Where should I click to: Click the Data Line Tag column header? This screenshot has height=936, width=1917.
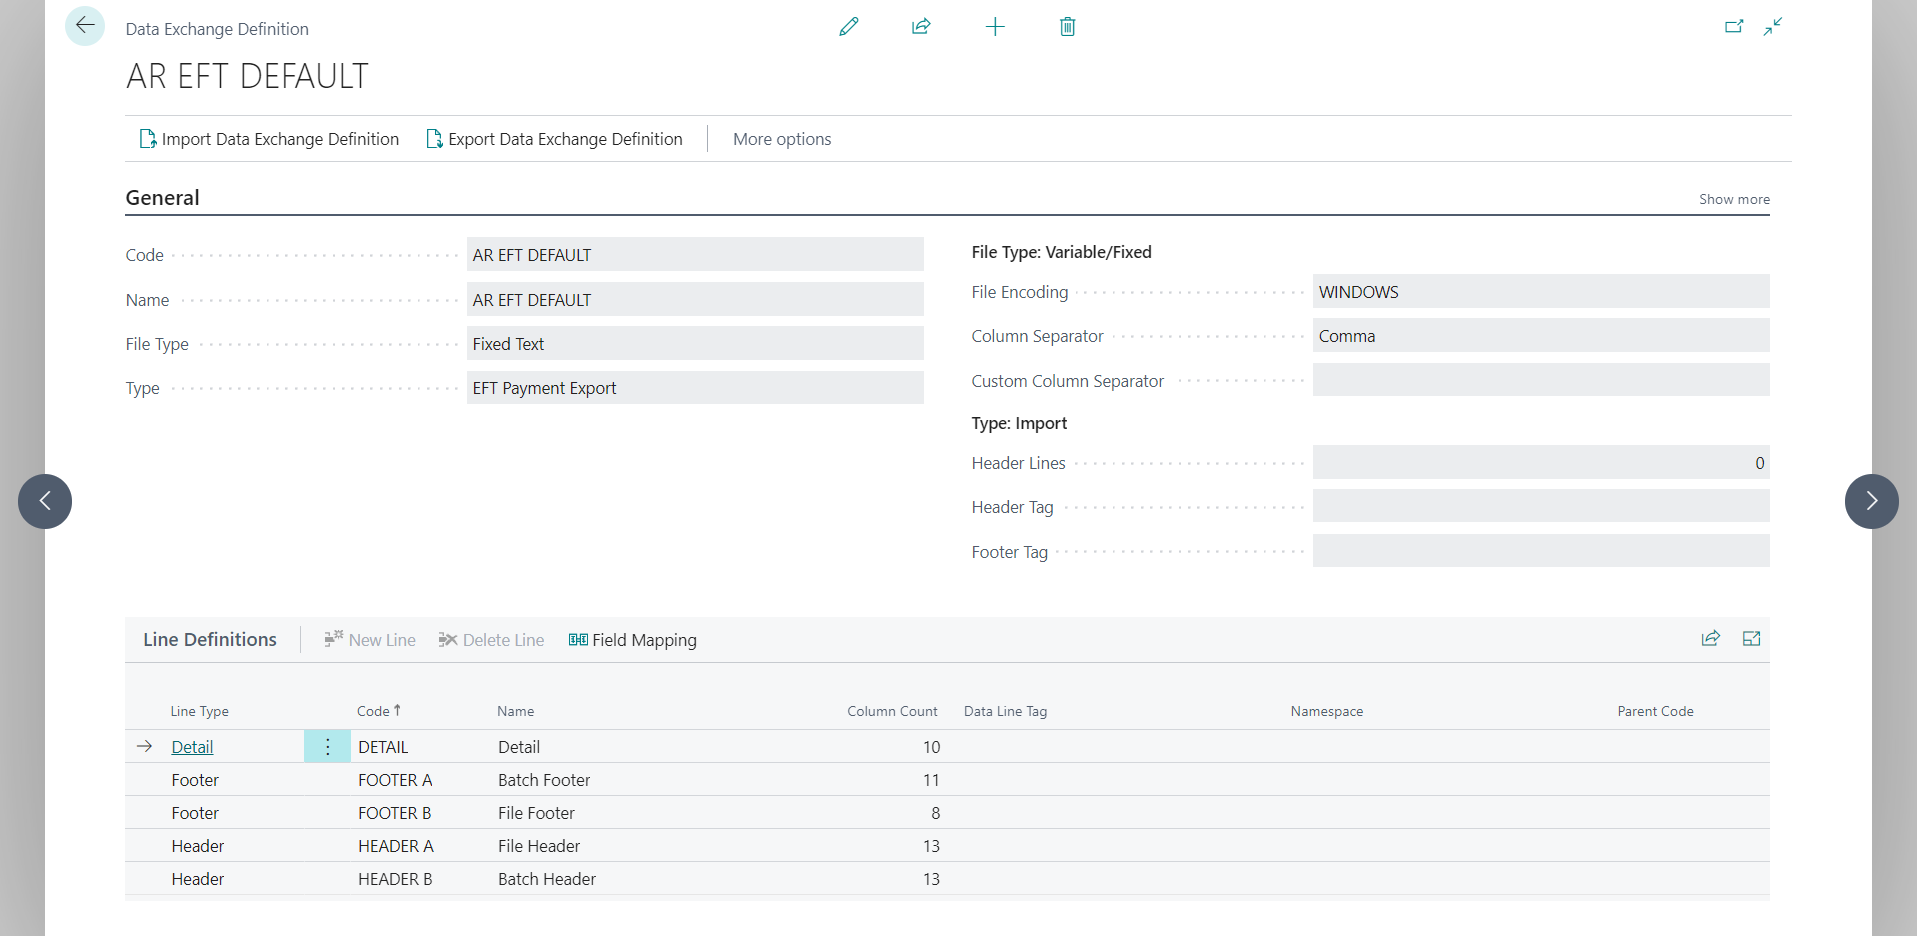click(x=1005, y=711)
